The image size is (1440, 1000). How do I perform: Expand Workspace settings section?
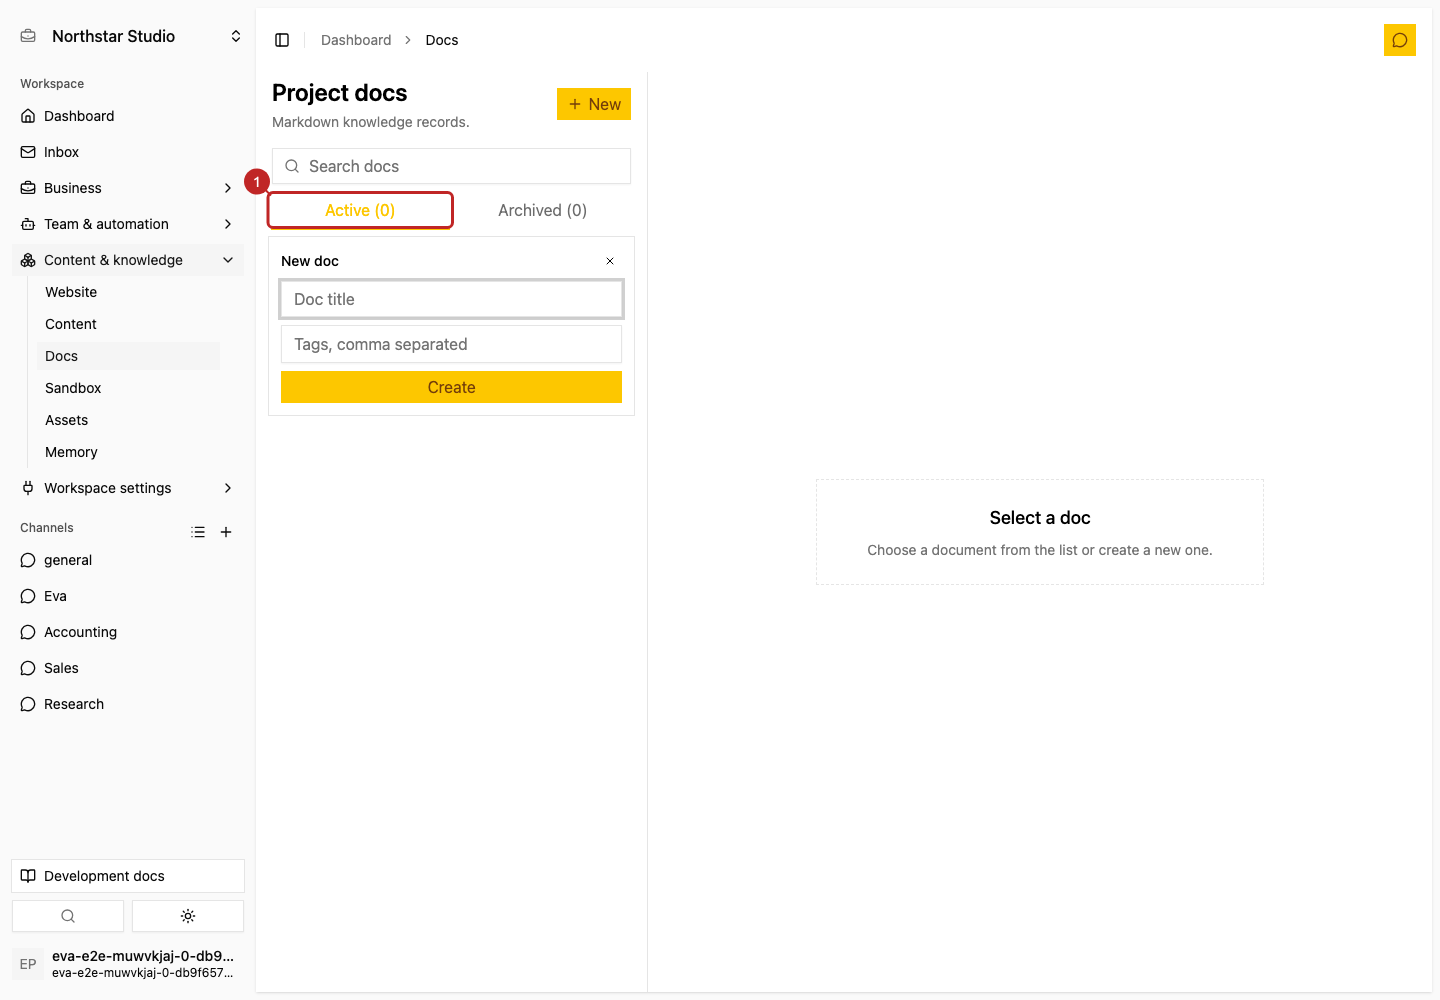pyautogui.click(x=128, y=488)
